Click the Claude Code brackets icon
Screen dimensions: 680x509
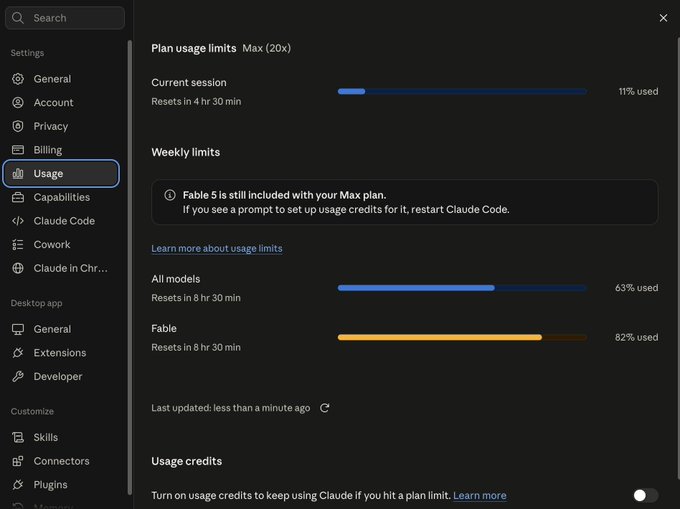pos(18,221)
